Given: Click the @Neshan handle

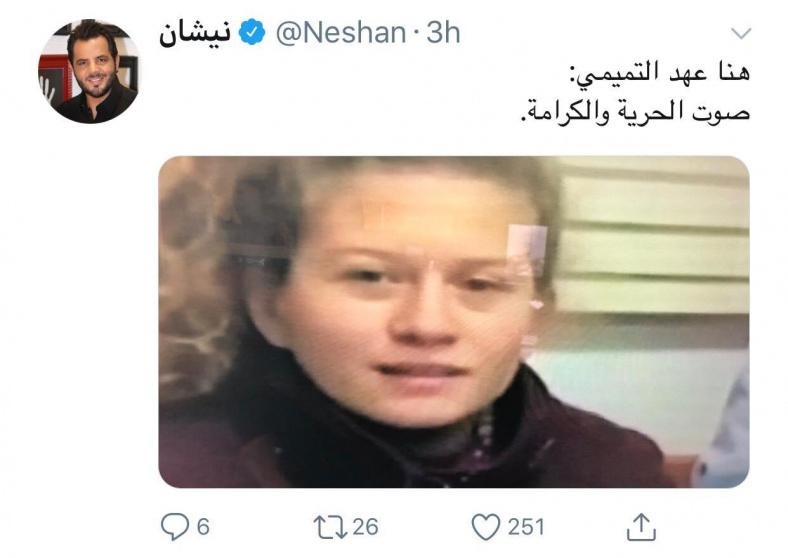Looking at the screenshot, I should (x=341, y=33).
